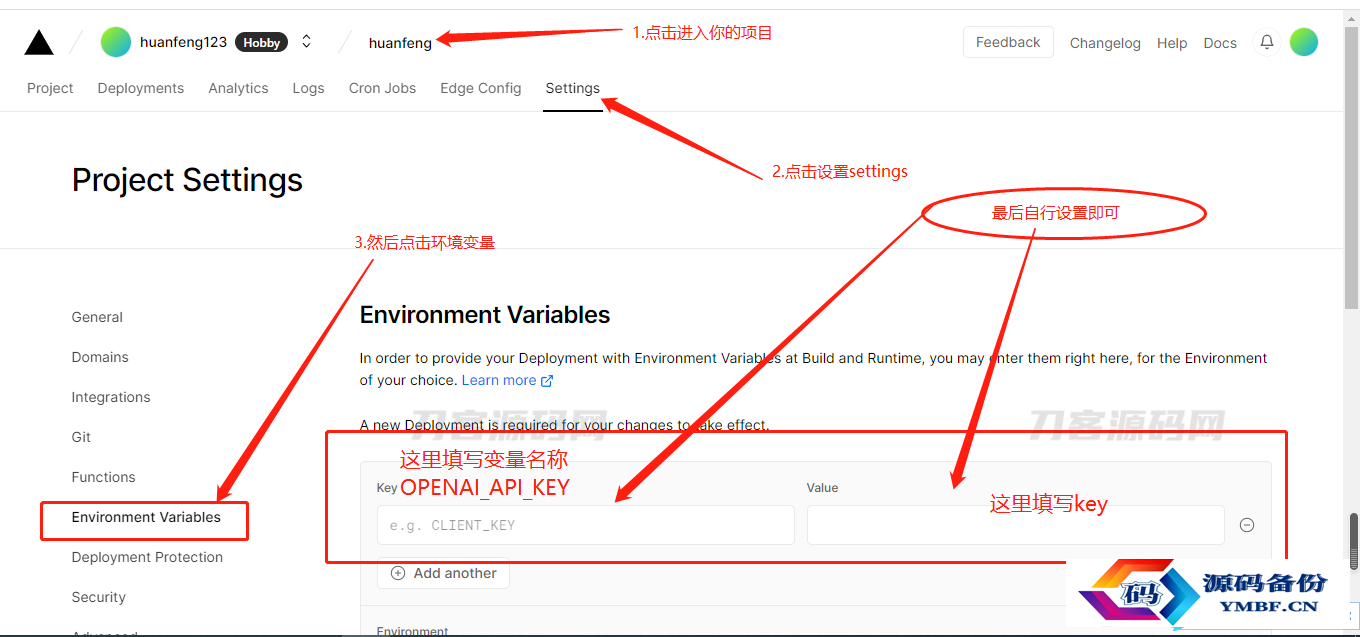1360x637 pixels.
Task: Open the notifications bell
Action: [1267, 42]
